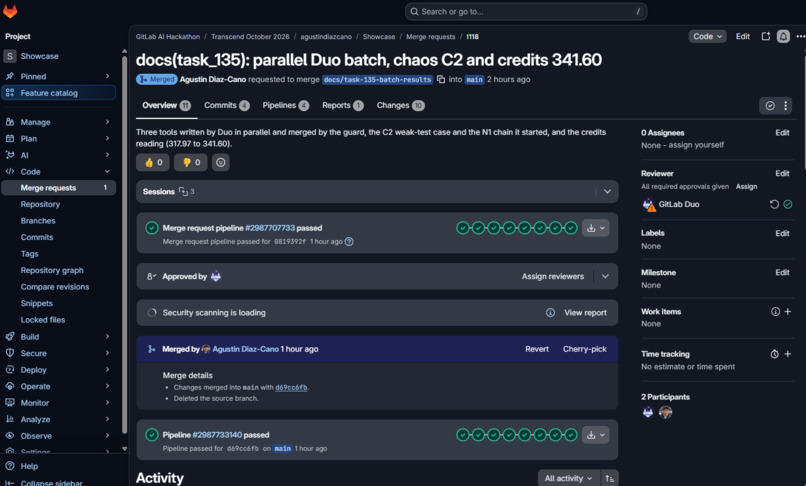Click Cherry-pick button

pos(584,349)
